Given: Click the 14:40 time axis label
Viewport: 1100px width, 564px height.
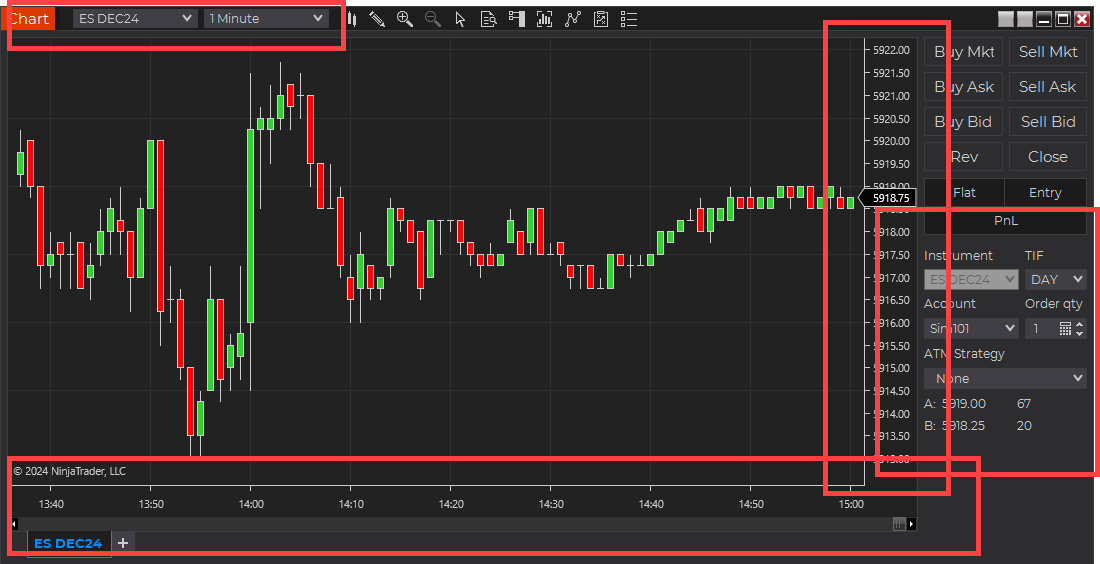Looking at the screenshot, I should [650, 504].
